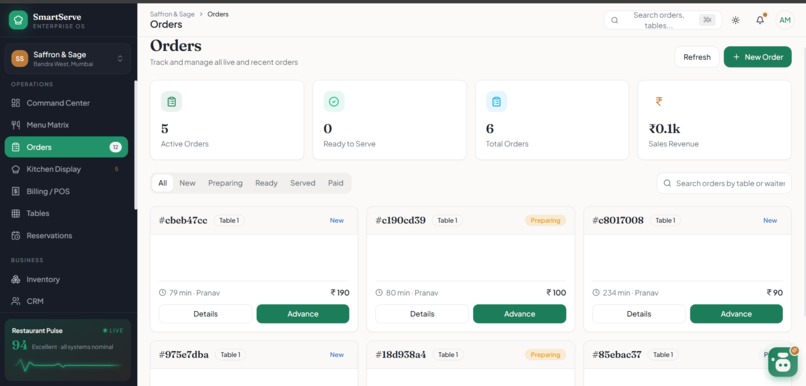The image size is (806, 386).
Task: Open Command Center in sidebar
Action: 66,103
